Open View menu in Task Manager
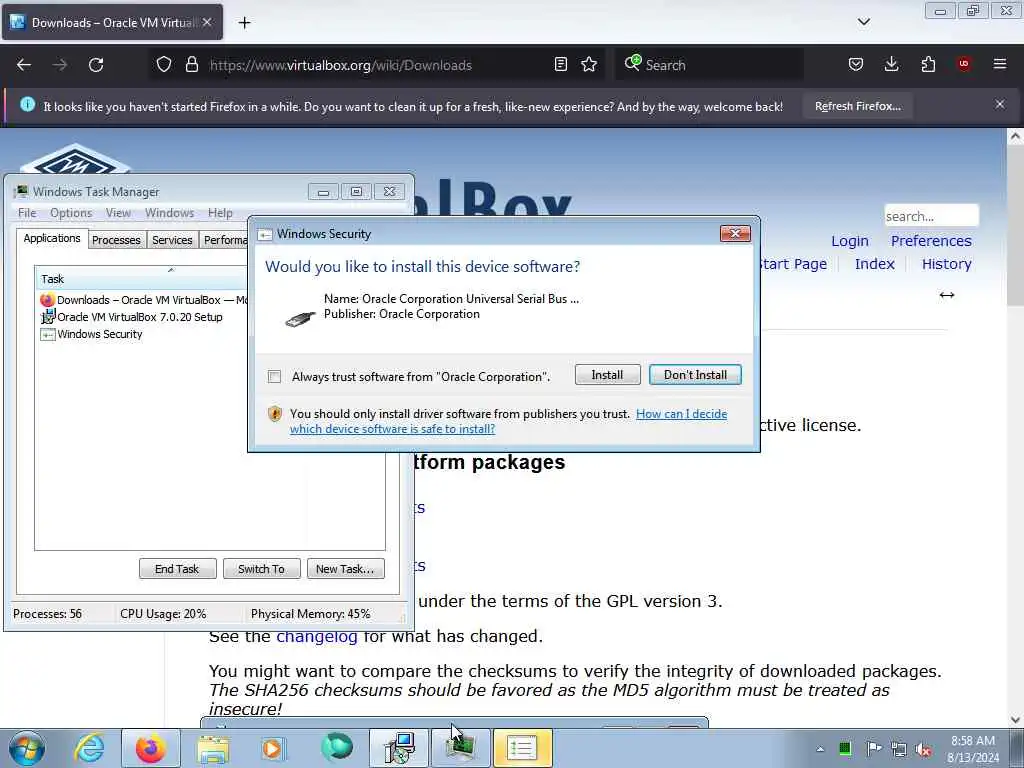 pyautogui.click(x=118, y=213)
